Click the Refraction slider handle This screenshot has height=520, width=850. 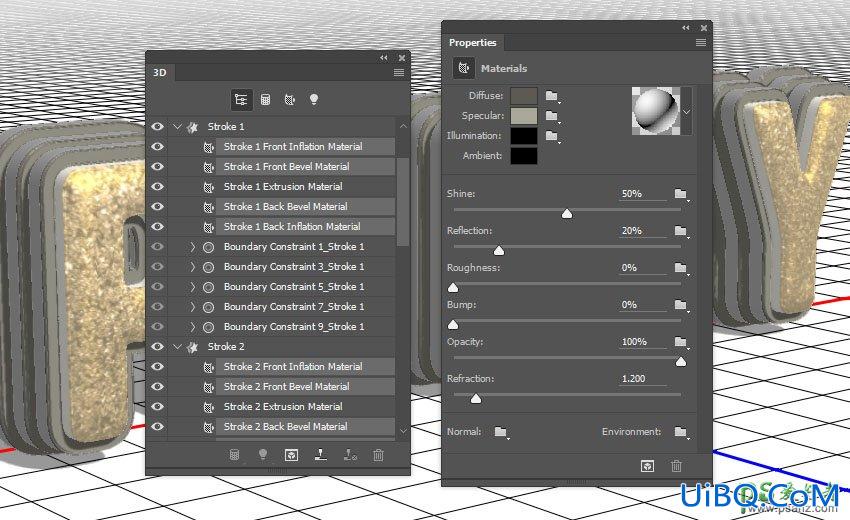click(x=475, y=399)
